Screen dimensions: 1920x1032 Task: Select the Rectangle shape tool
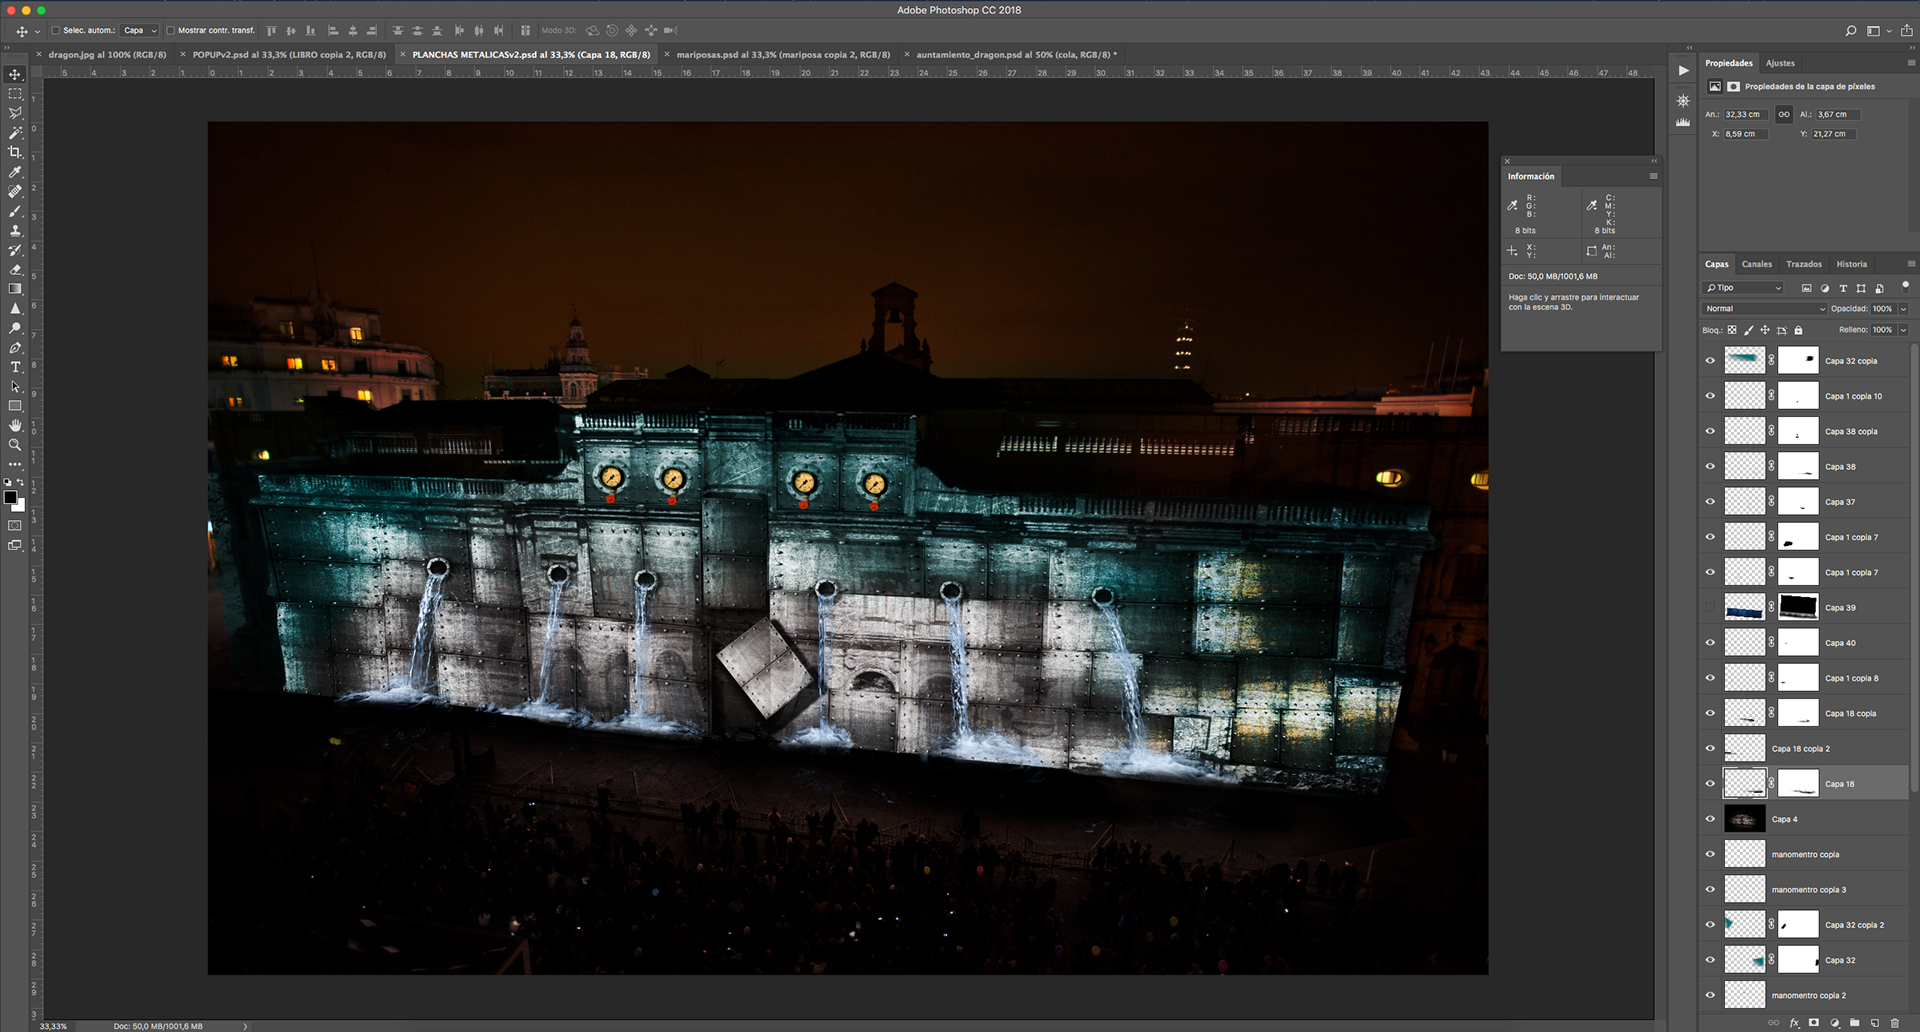(15, 406)
